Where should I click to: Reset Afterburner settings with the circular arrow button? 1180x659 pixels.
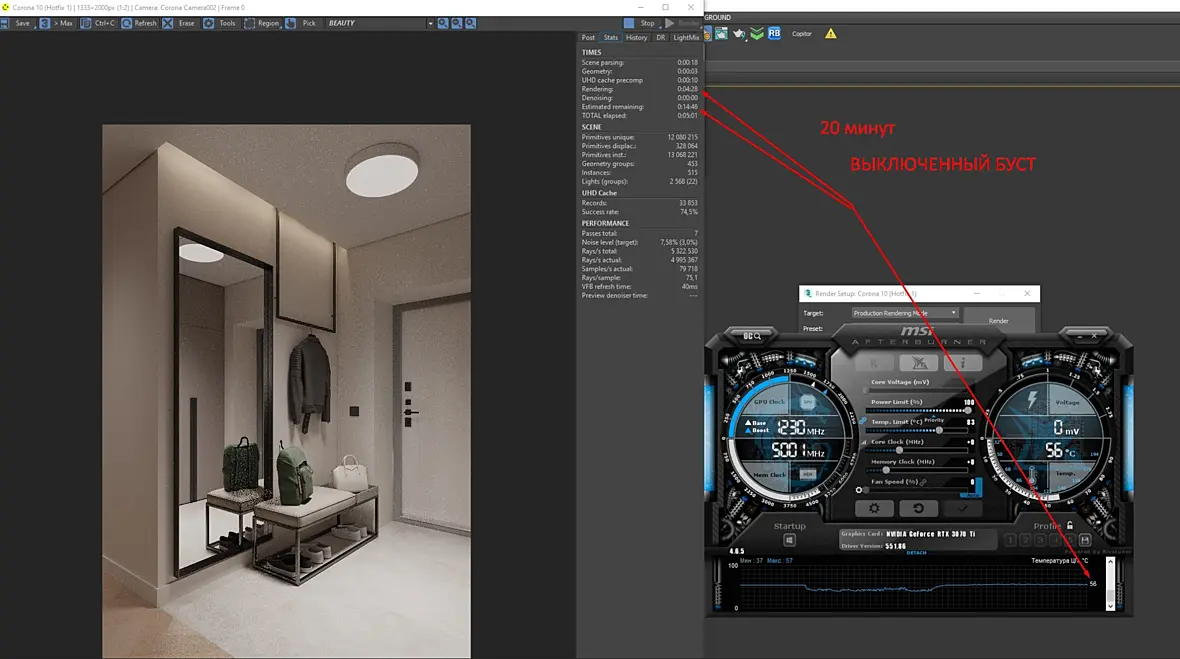918,509
